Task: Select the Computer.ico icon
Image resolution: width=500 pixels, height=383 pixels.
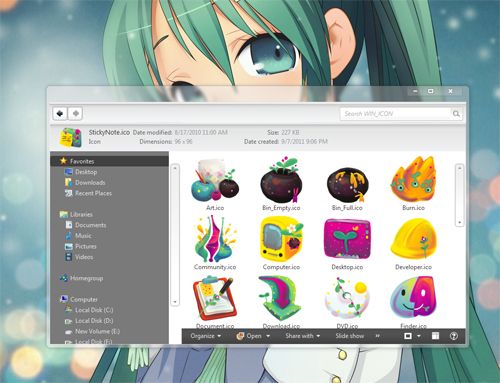Action: tap(281, 239)
